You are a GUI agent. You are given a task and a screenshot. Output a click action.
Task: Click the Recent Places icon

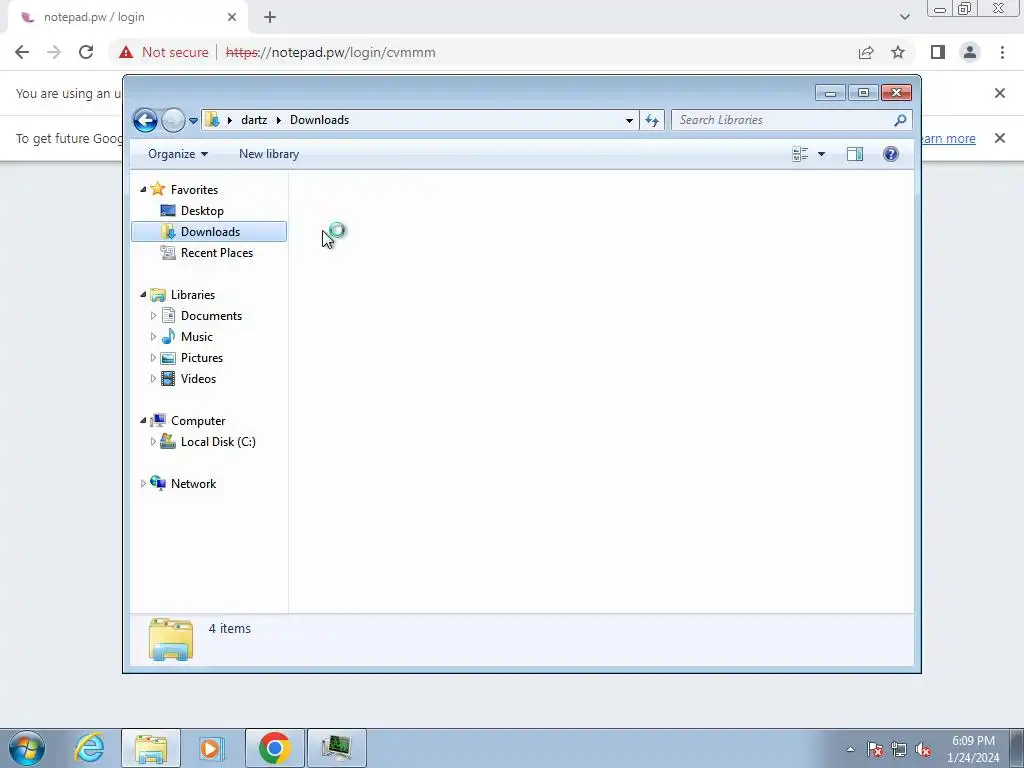168,253
